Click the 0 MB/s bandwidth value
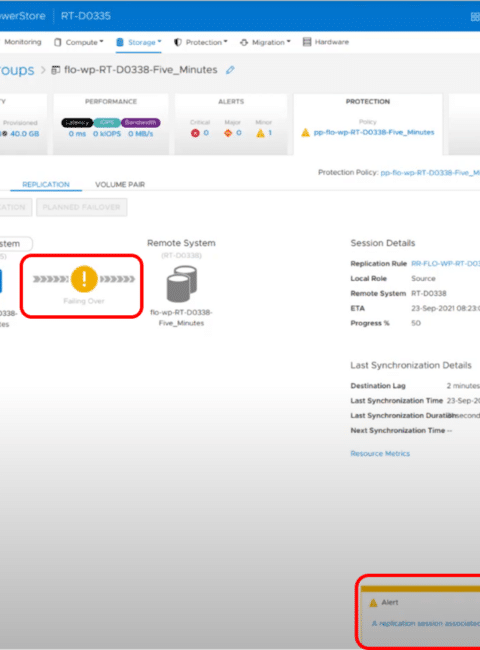This screenshot has height=650, width=480. pyautogui.click(x=141, y=134)
